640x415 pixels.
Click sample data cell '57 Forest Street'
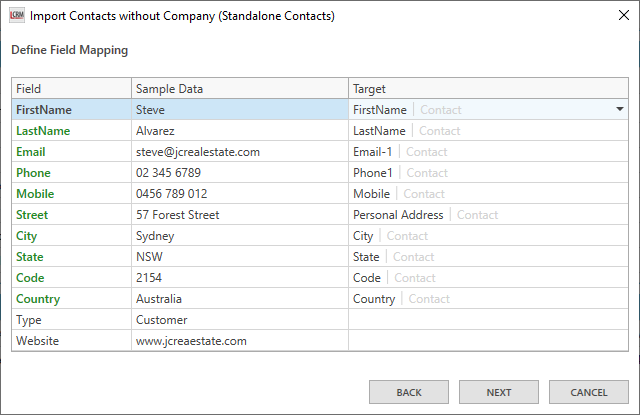click(178, 215)
